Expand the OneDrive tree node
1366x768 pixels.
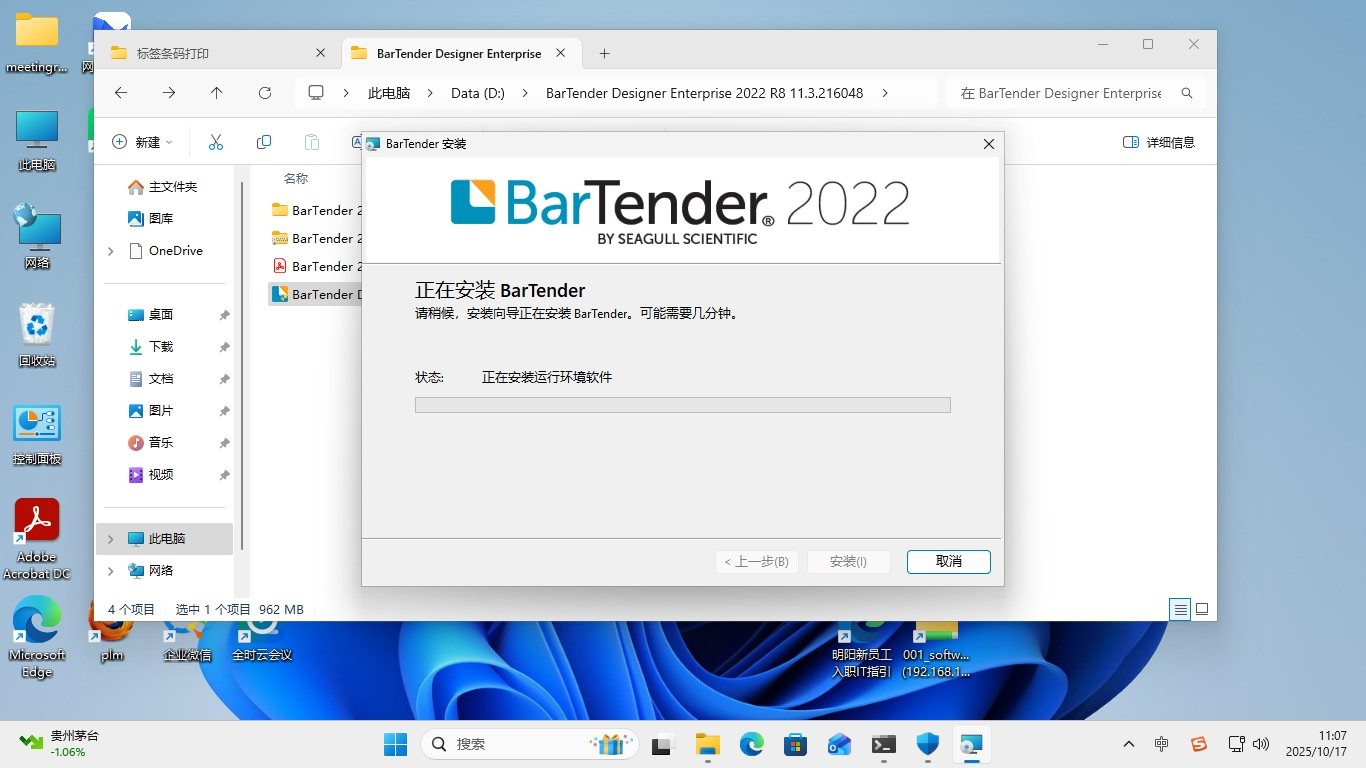[111, 251]
